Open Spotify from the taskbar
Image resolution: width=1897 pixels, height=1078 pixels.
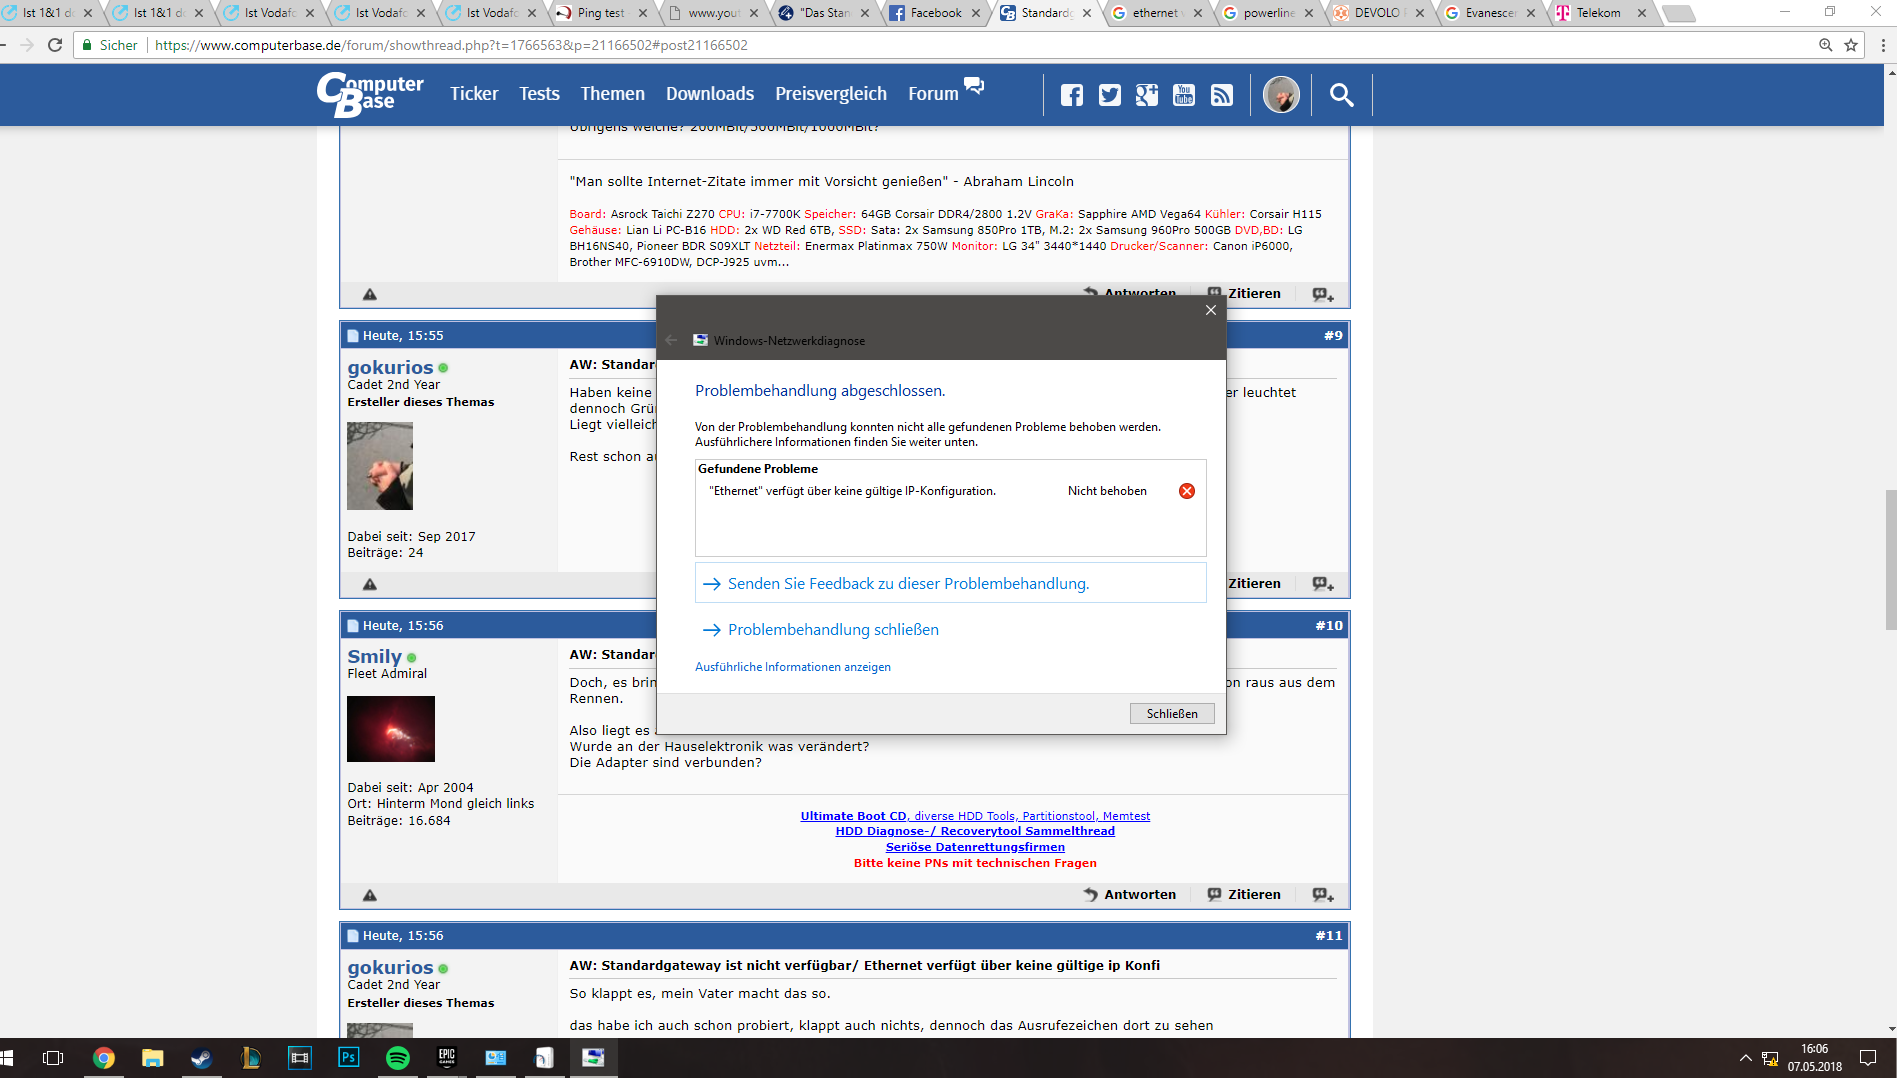coord(397,1058)
